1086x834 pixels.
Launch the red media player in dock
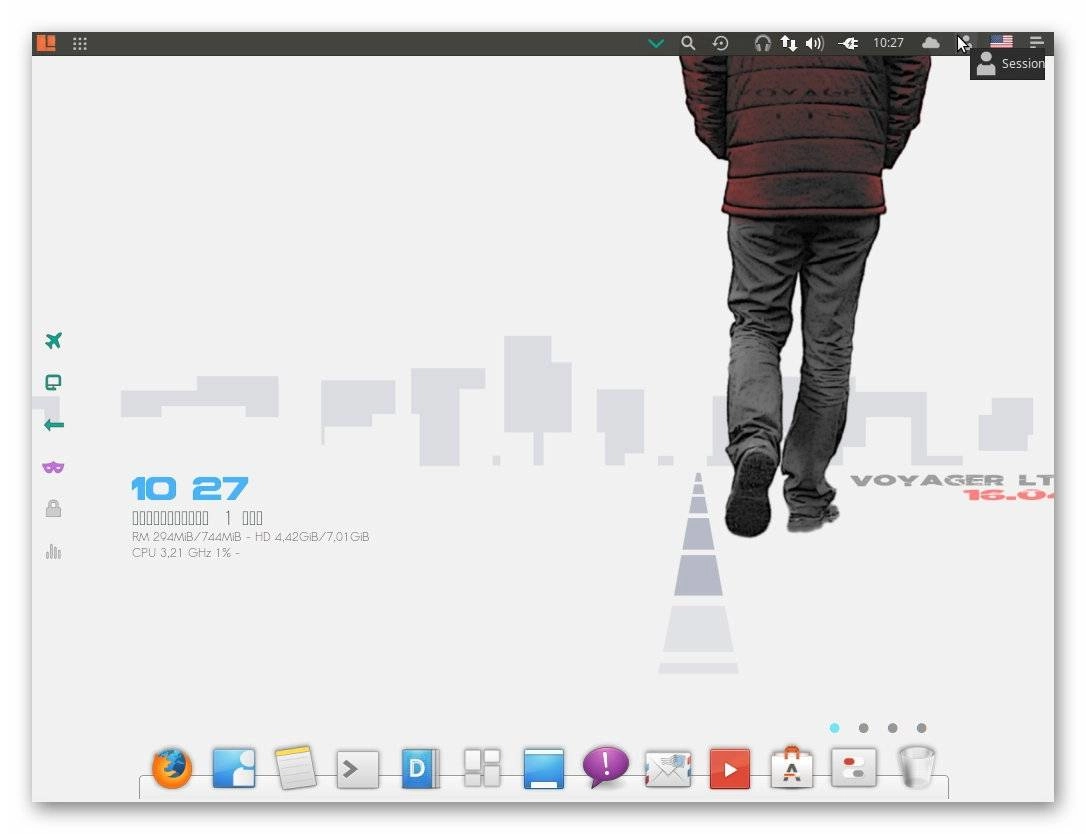click(729, 769)
